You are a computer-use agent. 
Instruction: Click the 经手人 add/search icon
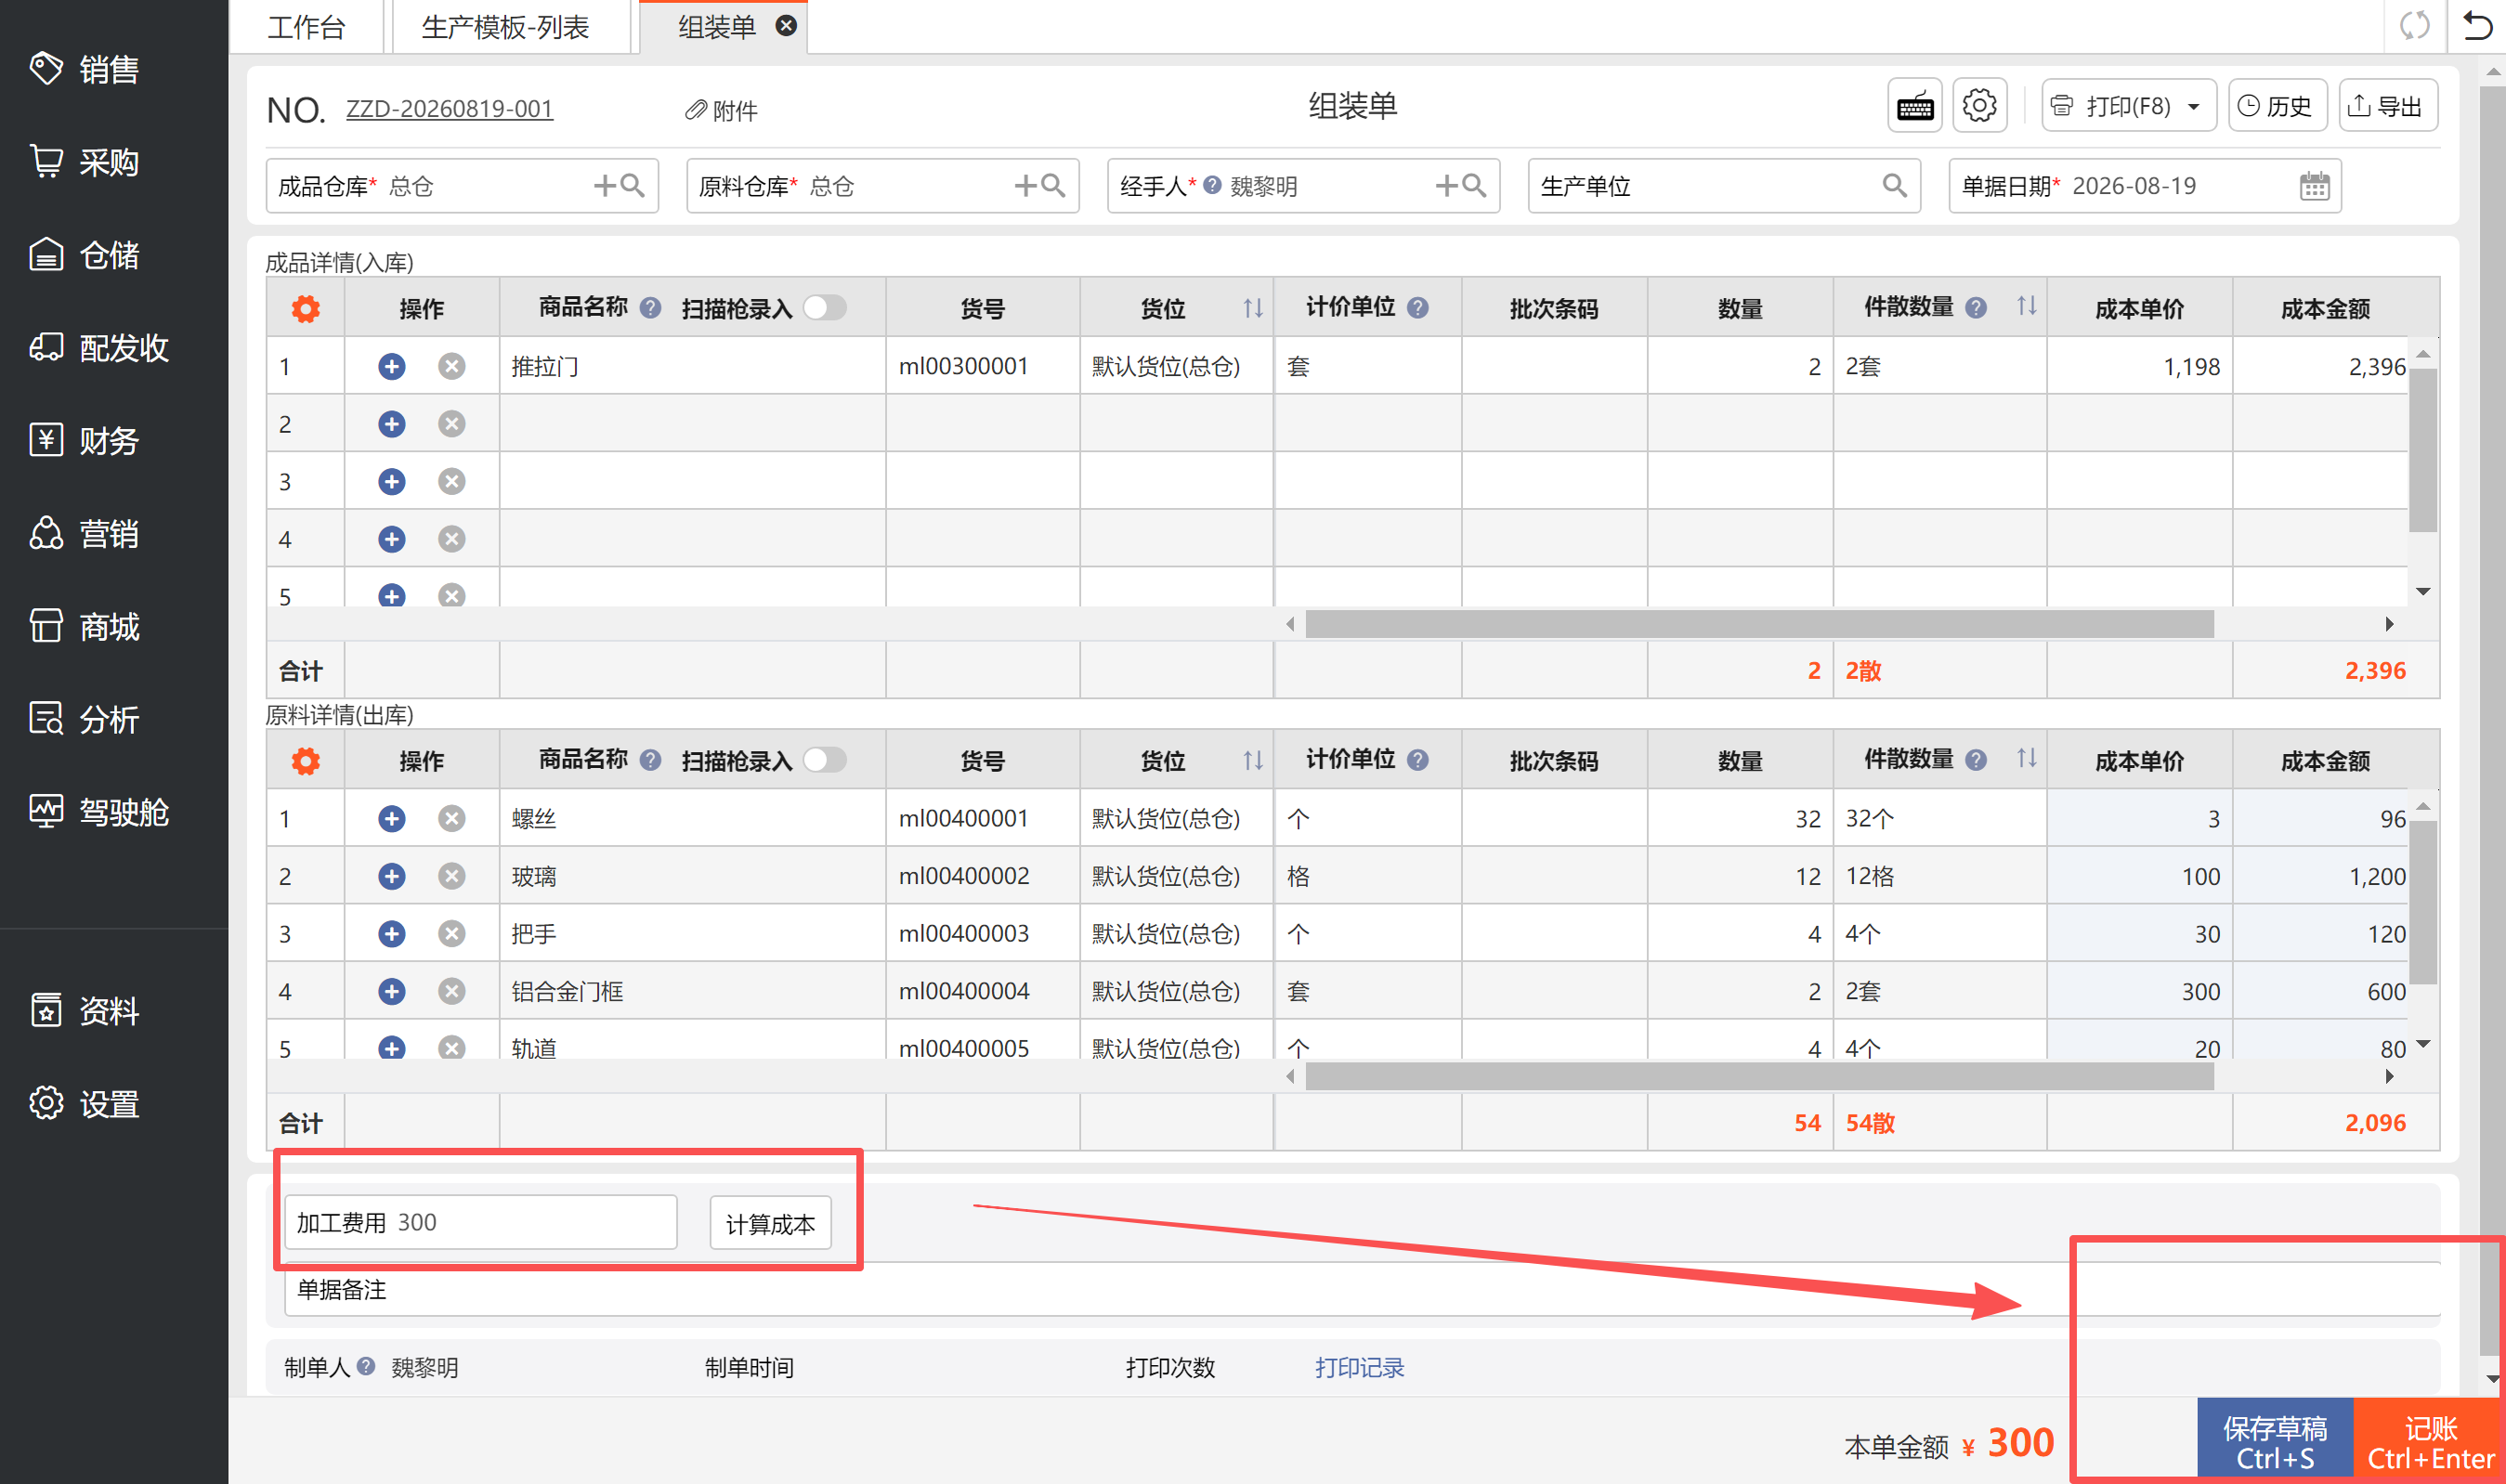pyautogui.click(x=1461, y=186)
